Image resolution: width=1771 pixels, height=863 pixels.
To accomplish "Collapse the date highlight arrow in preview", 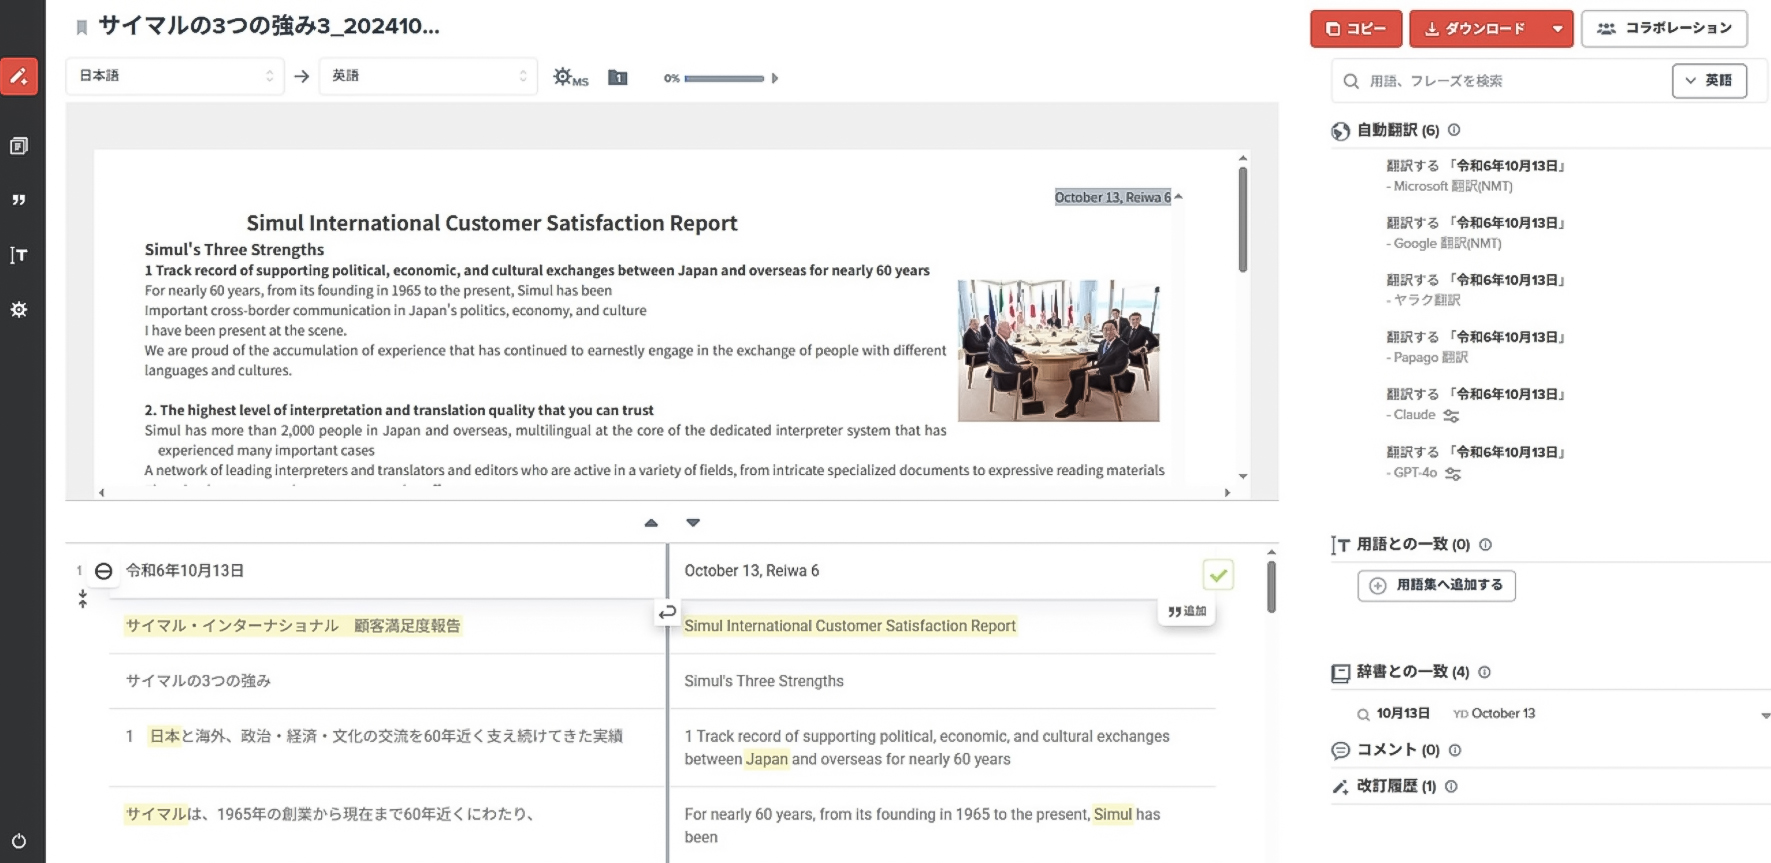I will click(x=1178, y=197).
